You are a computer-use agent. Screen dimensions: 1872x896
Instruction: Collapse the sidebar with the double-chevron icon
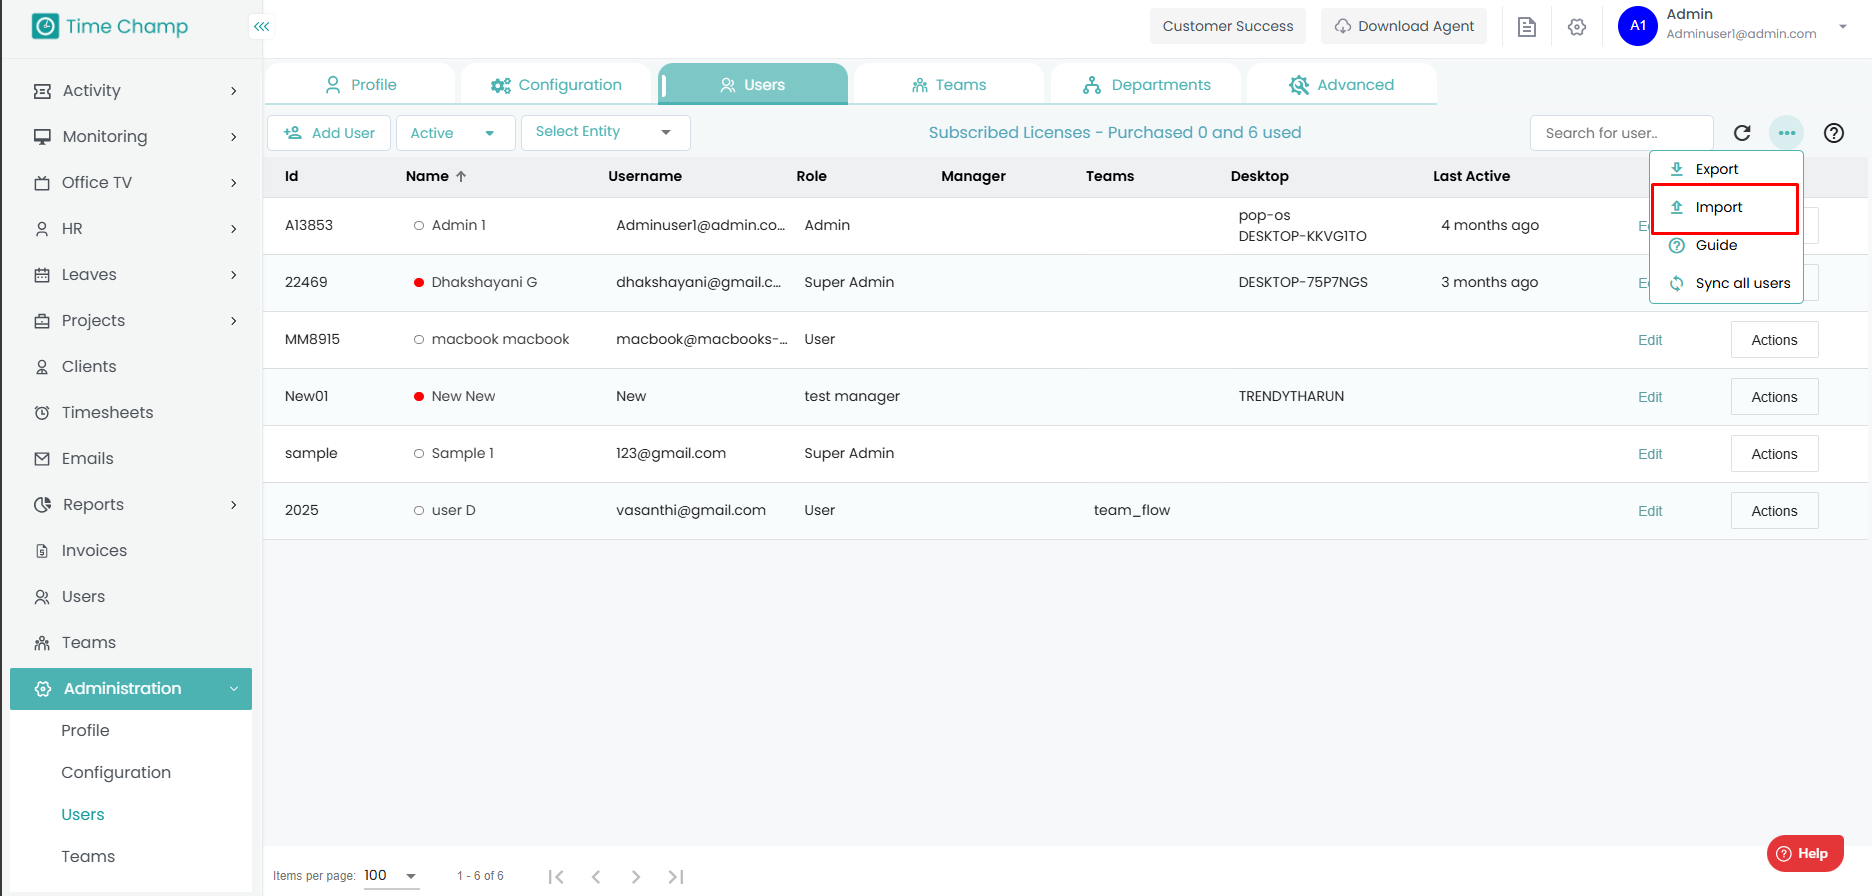261,26
